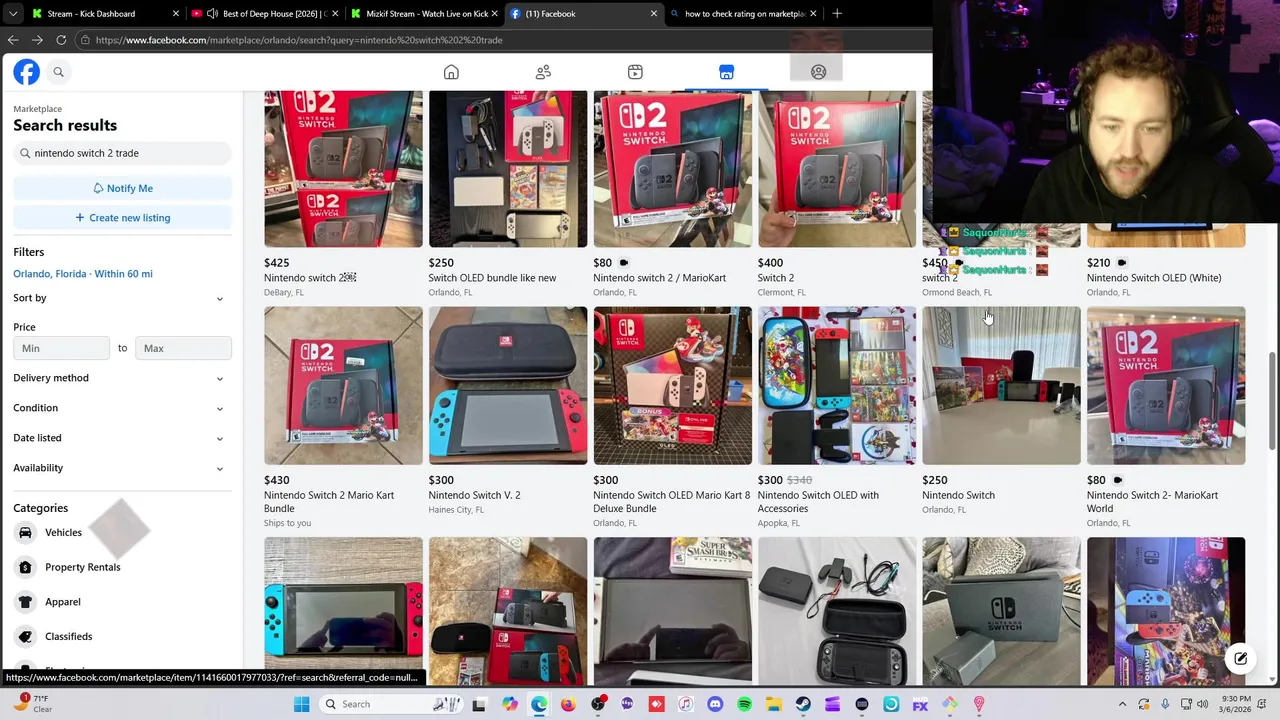Open the $250 Nintendo Switch Orlando listing

click(1001, 410)
